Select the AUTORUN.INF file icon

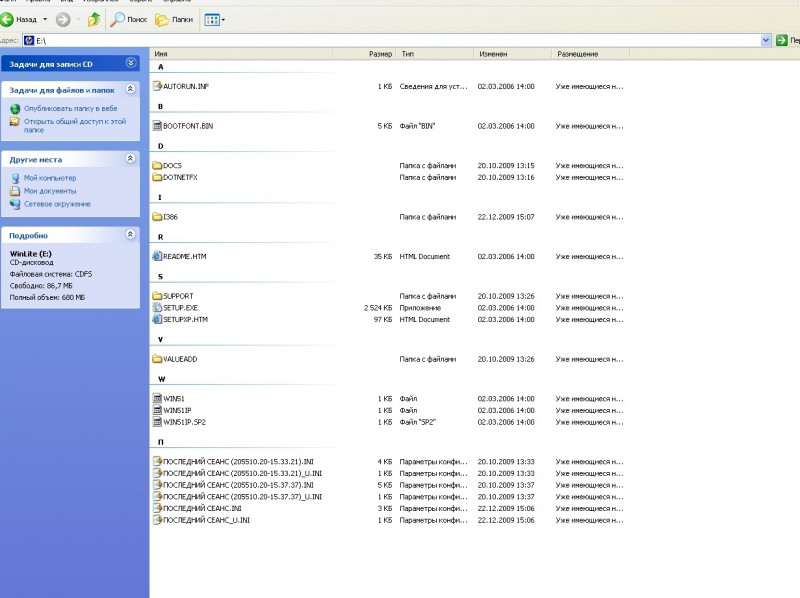[x=157, y=86]
